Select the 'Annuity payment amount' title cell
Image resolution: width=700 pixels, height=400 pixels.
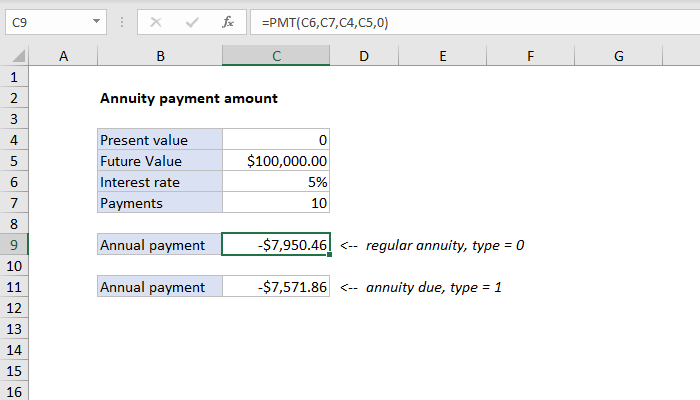160,99
